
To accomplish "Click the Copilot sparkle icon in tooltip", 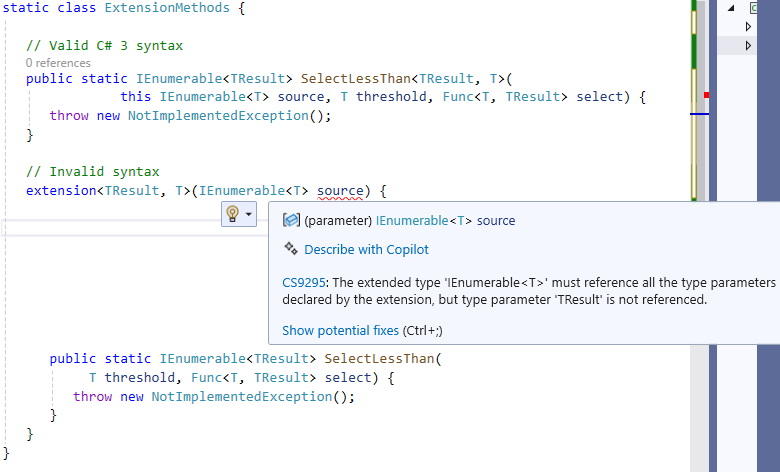I will [x=291, y=248].
